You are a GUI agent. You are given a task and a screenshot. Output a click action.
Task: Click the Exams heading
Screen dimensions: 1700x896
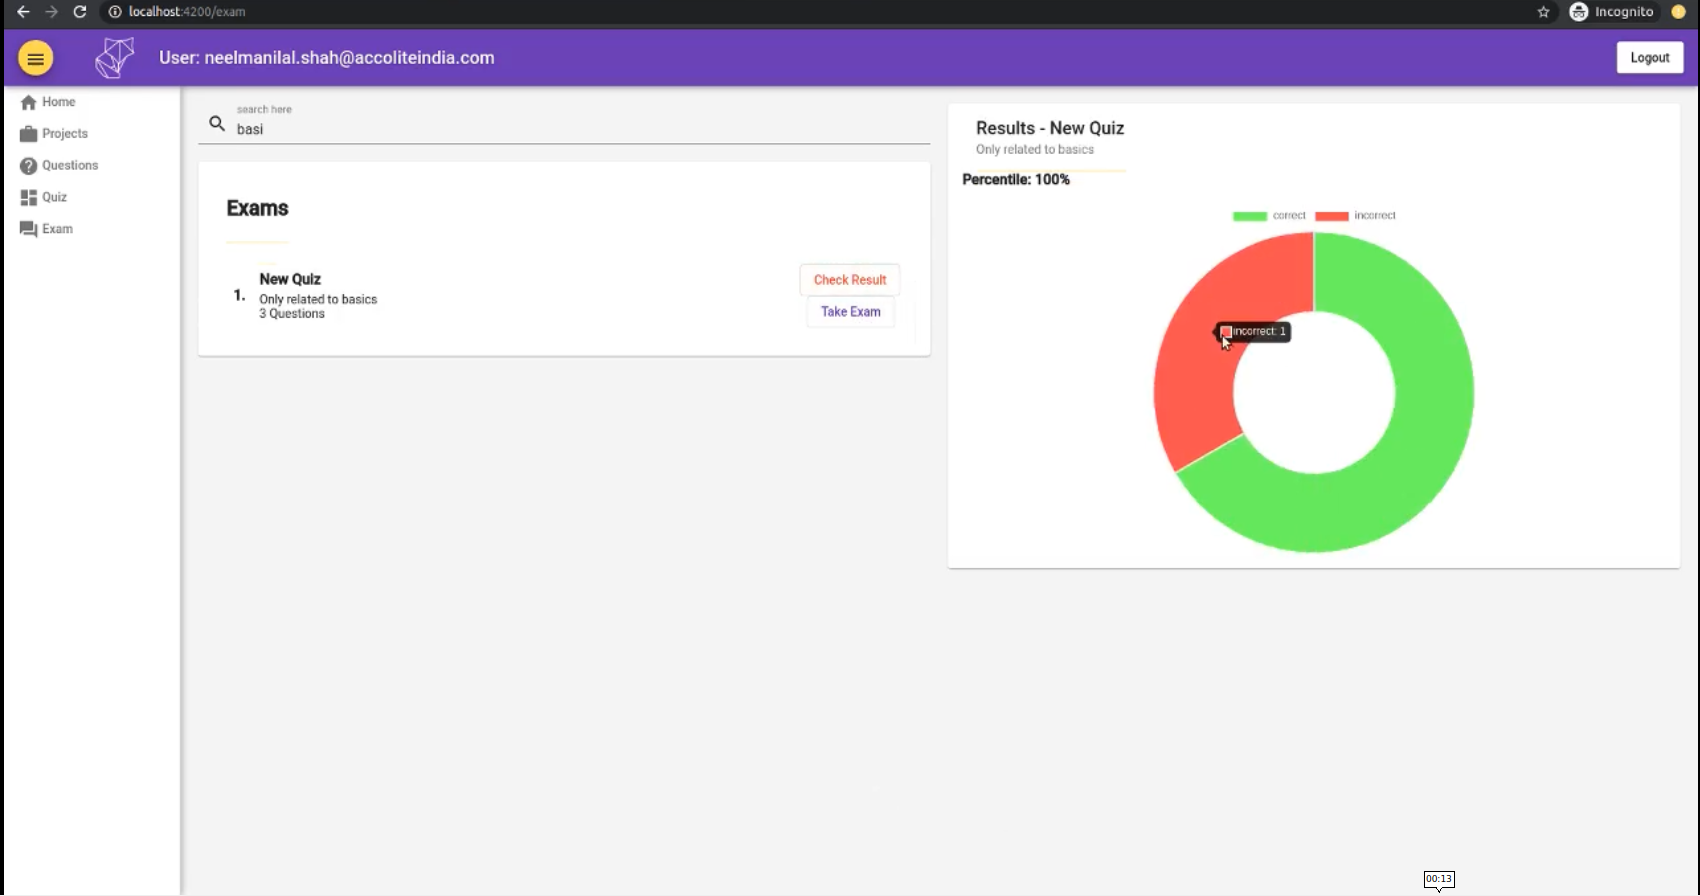[257, 208]
